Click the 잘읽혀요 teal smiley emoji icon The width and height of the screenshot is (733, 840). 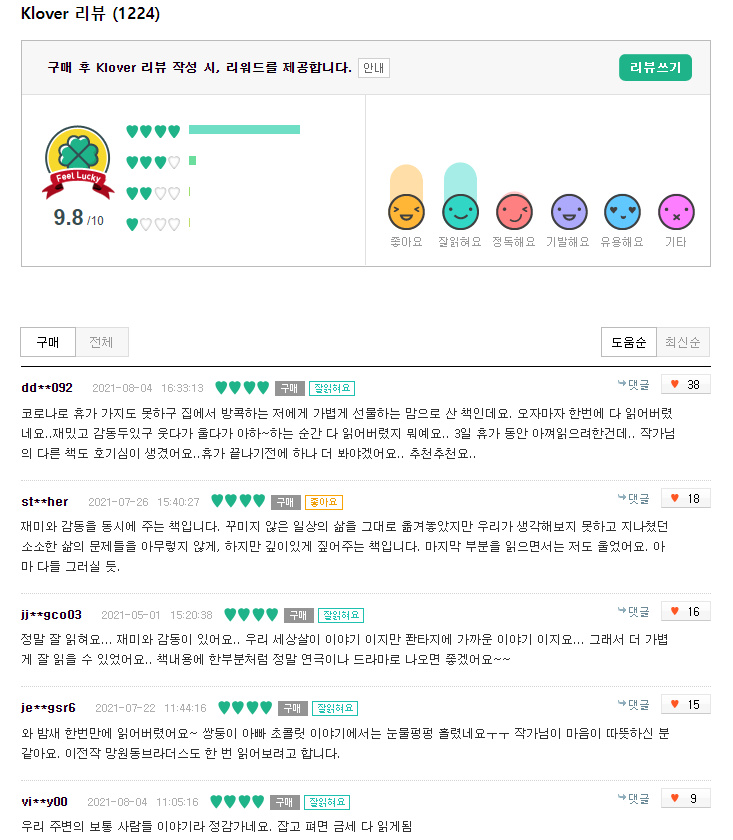(x=460, y=212)
